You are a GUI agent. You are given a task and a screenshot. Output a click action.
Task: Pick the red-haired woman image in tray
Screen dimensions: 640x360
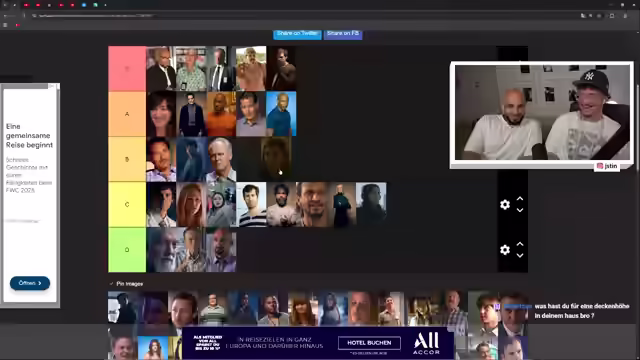click(x=303, y=308)
